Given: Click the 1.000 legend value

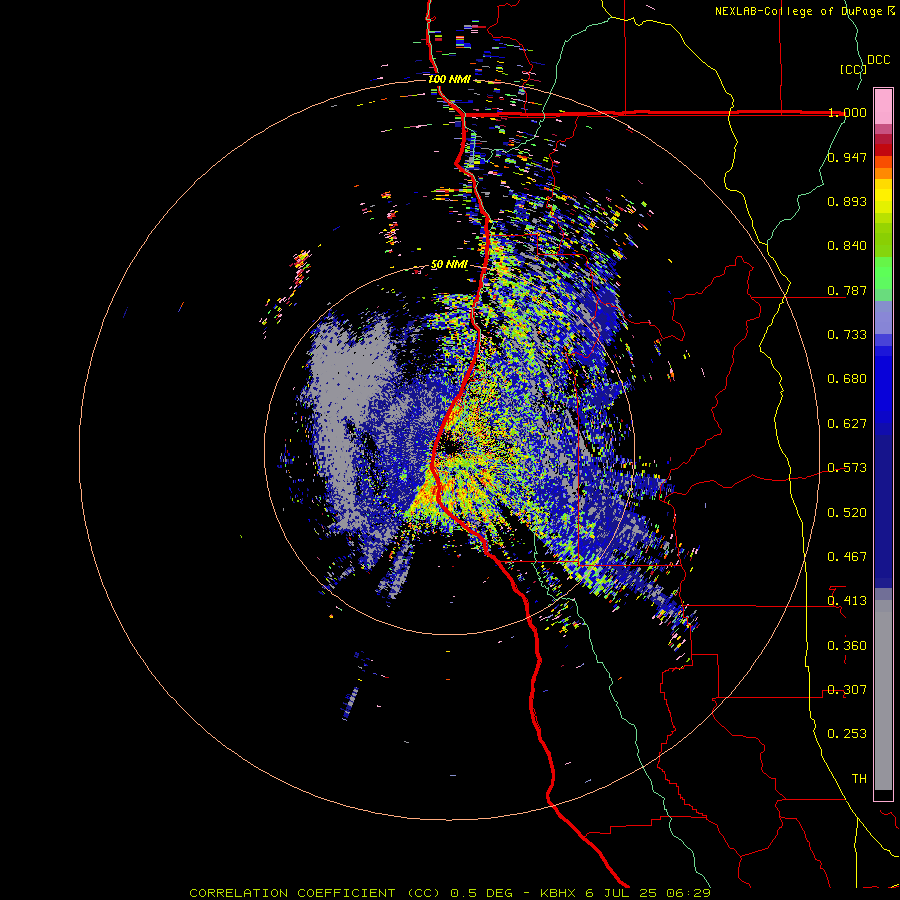Looking at the screenshot, I should [847, 112].
